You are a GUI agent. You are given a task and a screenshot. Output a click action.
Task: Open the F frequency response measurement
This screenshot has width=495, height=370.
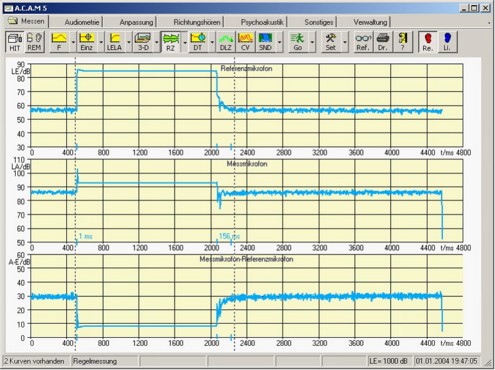[59, 42]
